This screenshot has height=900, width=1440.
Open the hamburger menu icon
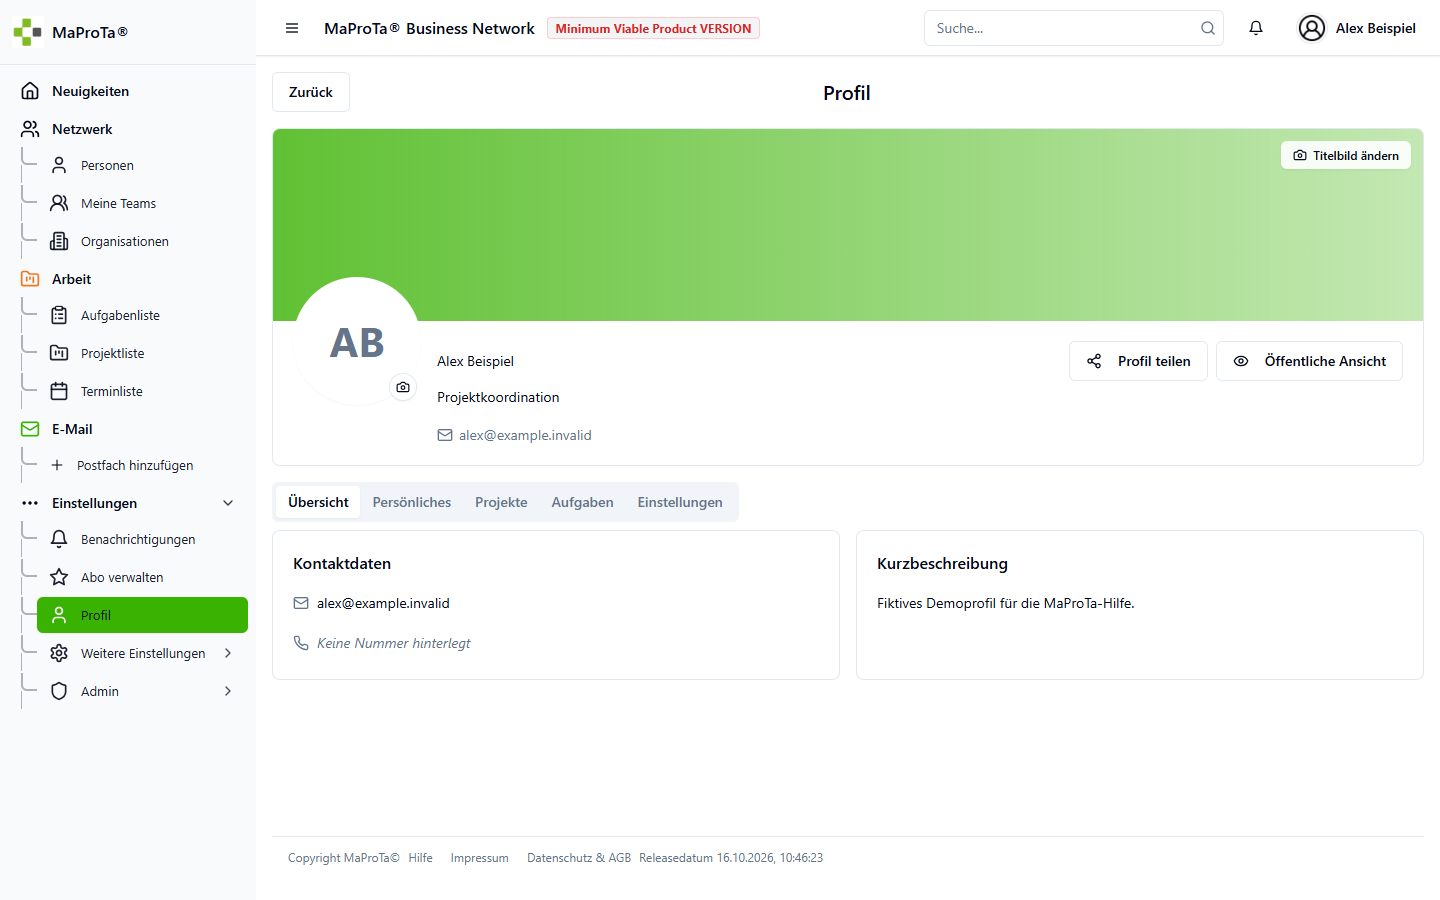pos(292,28)
